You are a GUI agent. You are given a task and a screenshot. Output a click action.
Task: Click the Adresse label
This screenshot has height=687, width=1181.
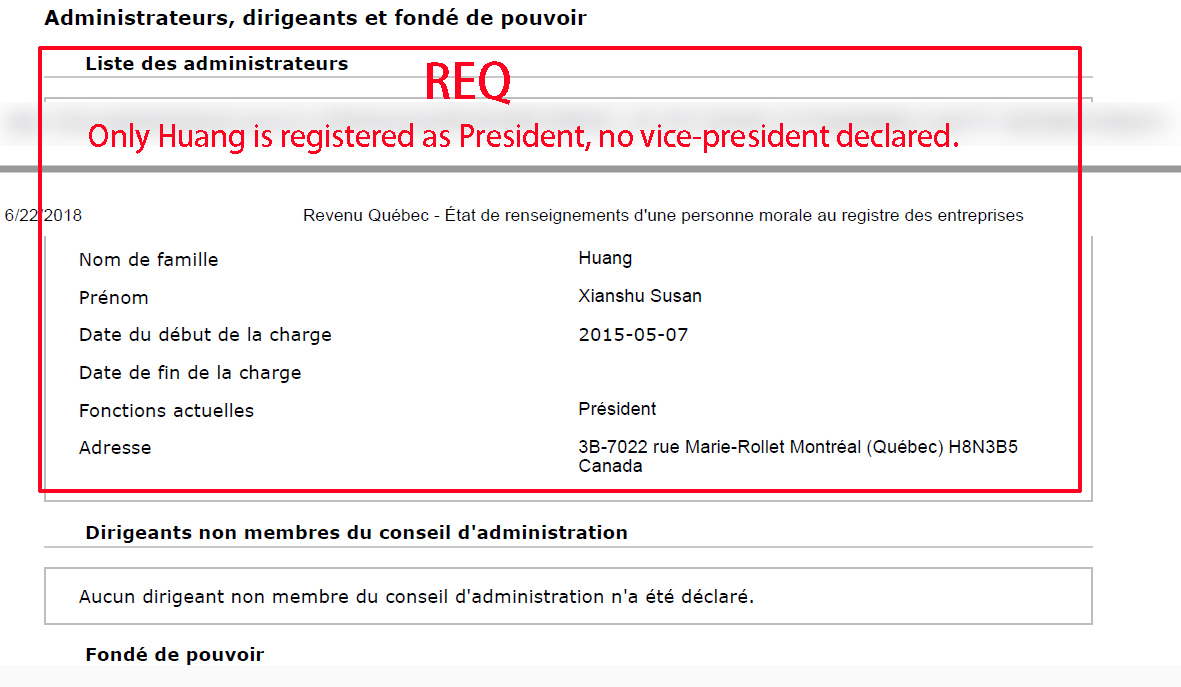tap(115, 447)
